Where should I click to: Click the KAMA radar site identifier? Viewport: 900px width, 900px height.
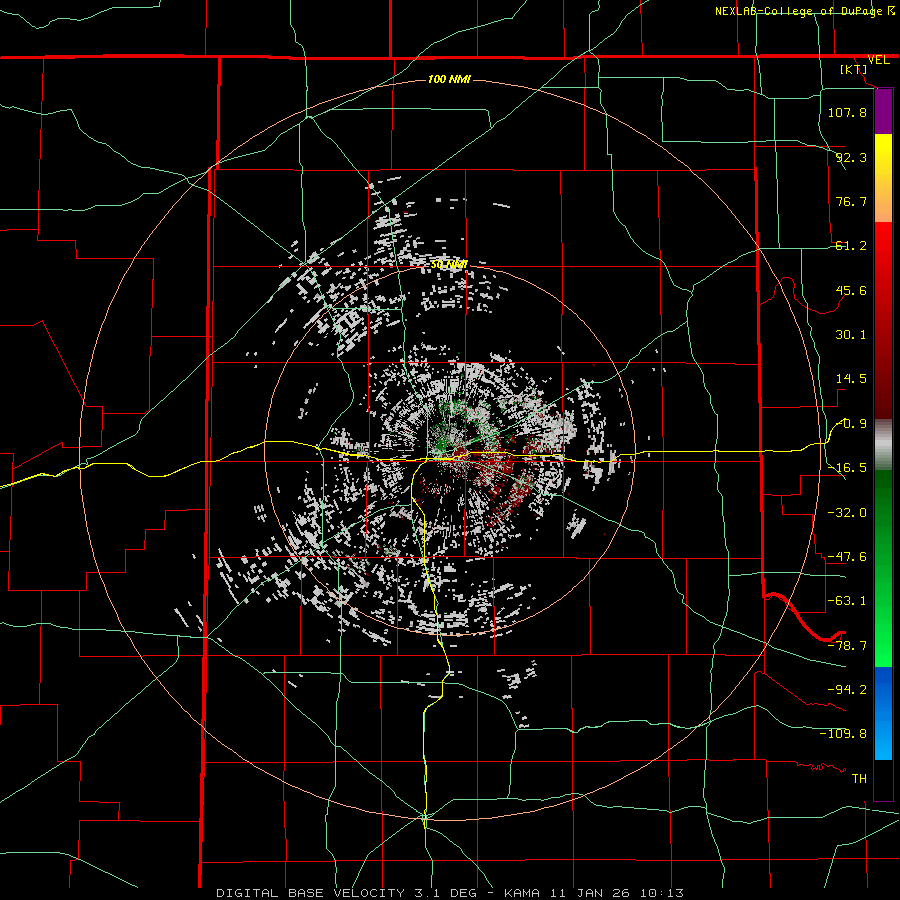pyautogui.click(x=522, y=893)
